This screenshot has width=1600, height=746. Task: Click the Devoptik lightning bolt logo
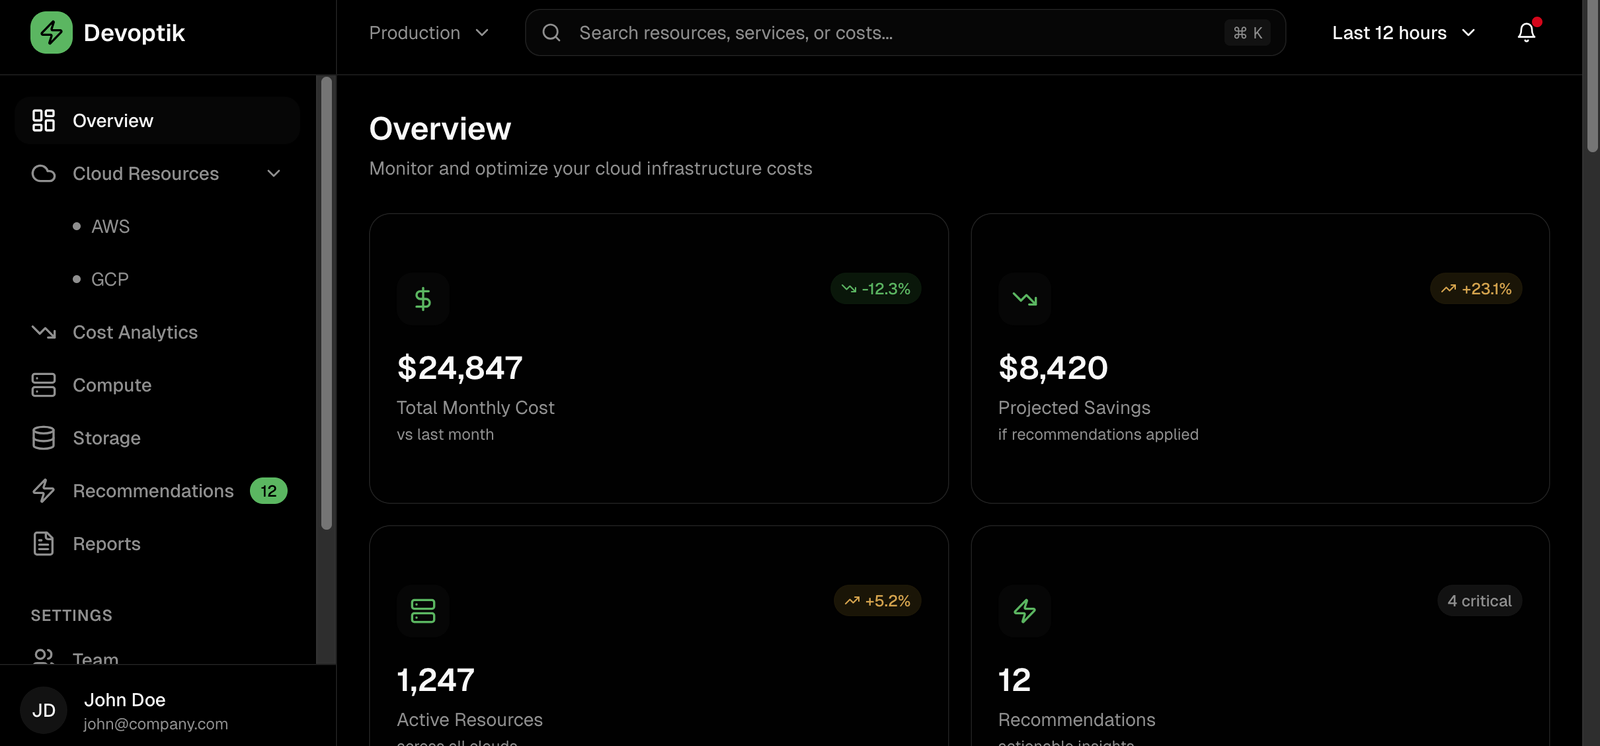[x=51, y=33]
